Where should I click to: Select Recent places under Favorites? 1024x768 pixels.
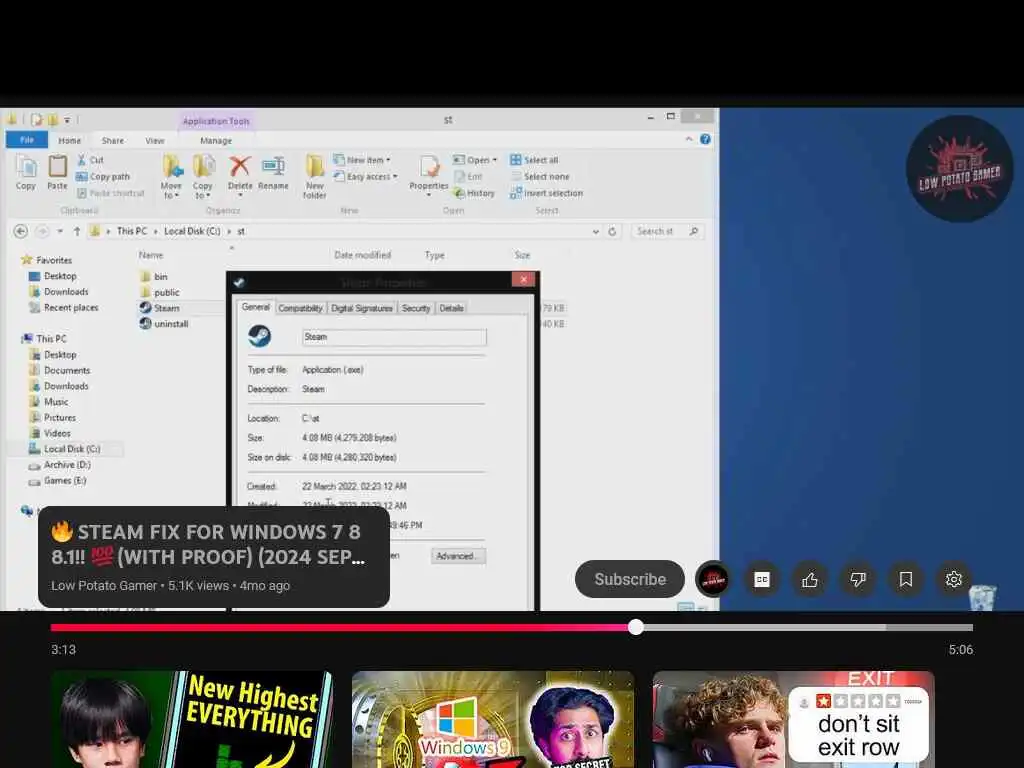tap(64, 308)
